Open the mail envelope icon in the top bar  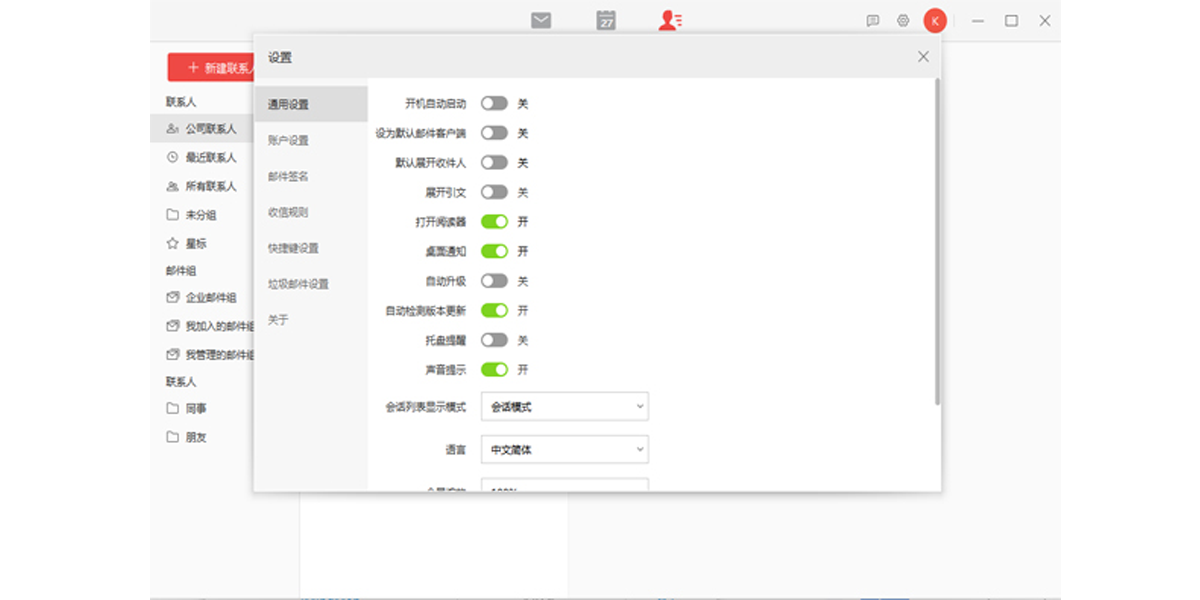click(x=541, y=19)
